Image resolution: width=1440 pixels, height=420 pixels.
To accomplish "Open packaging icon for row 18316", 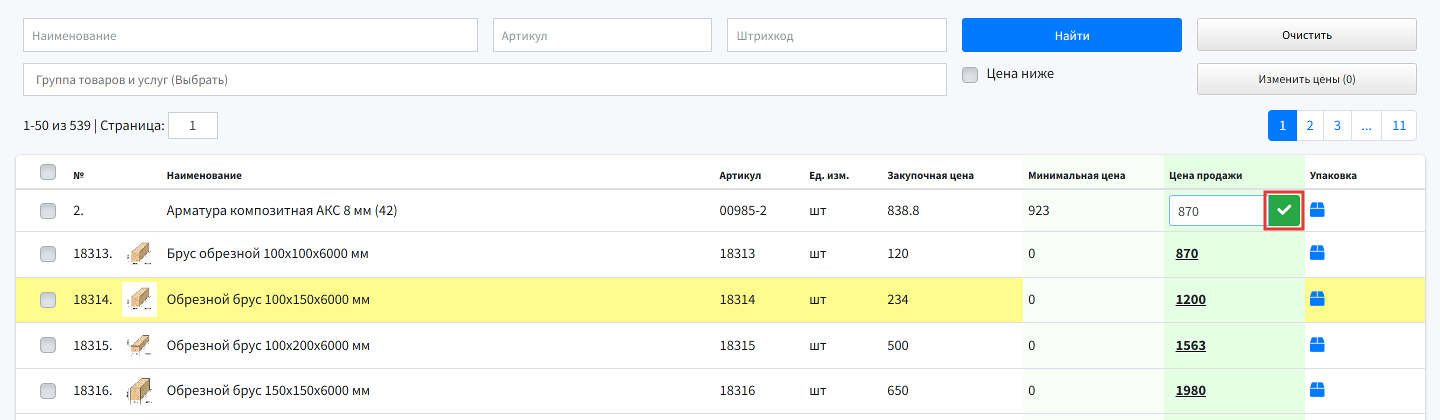I will coord(1317,390).
